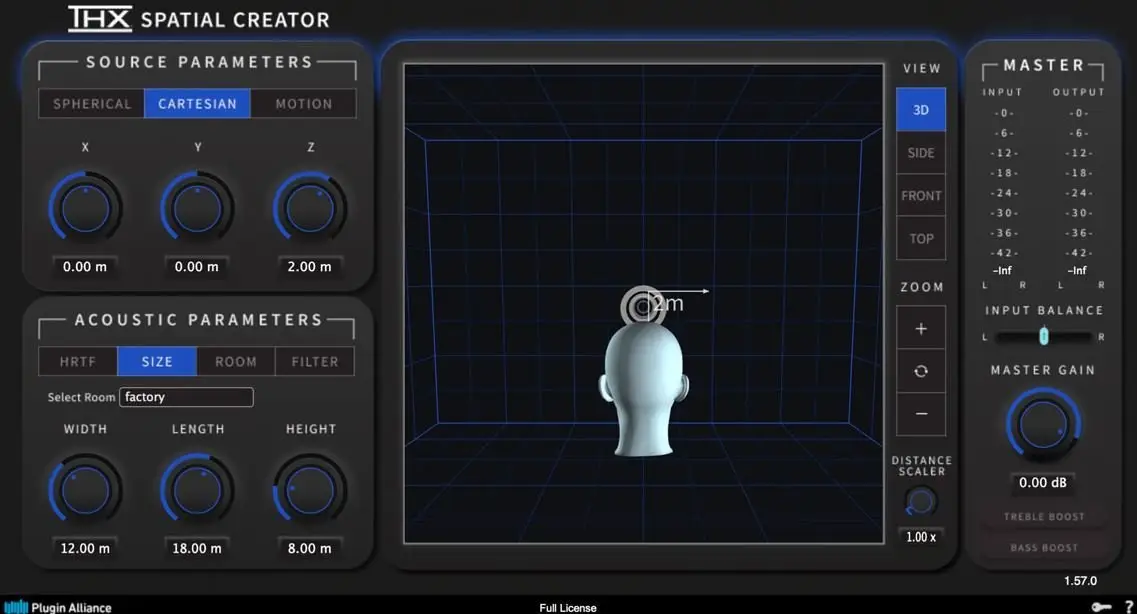1137x614 pixels.
Task: Open help question mark icon
Action: (x=1128, y=607)
